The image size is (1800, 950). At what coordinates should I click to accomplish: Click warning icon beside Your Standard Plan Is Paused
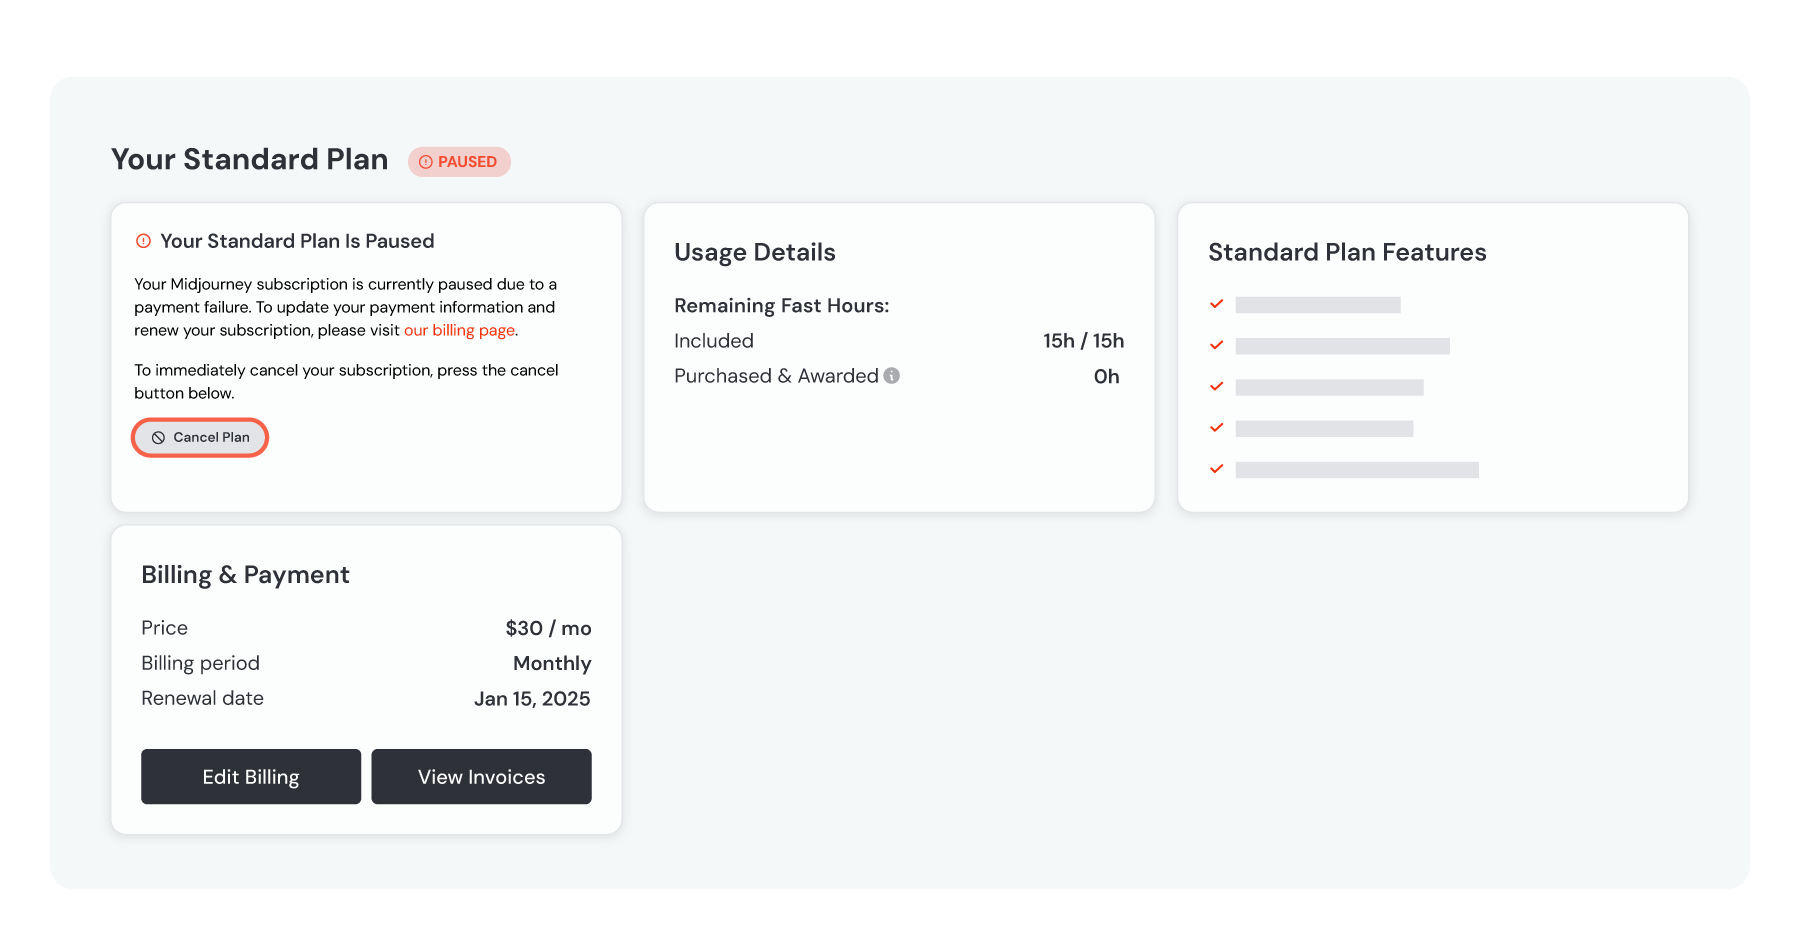coord(143,241)
